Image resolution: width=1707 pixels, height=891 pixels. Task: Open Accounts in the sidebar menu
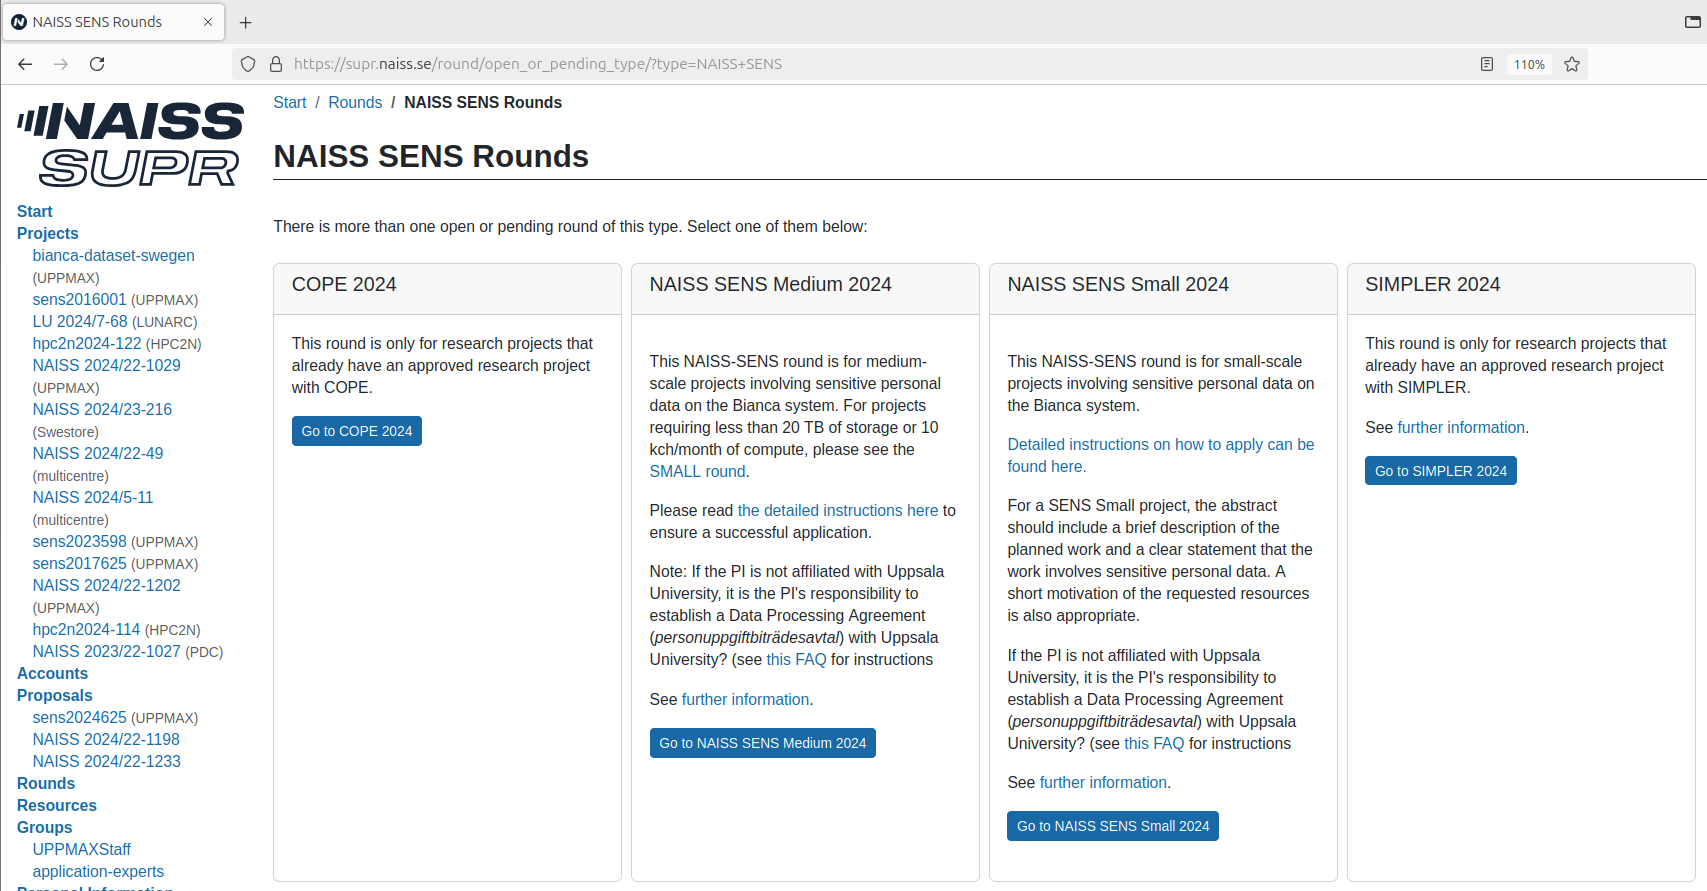53,673
